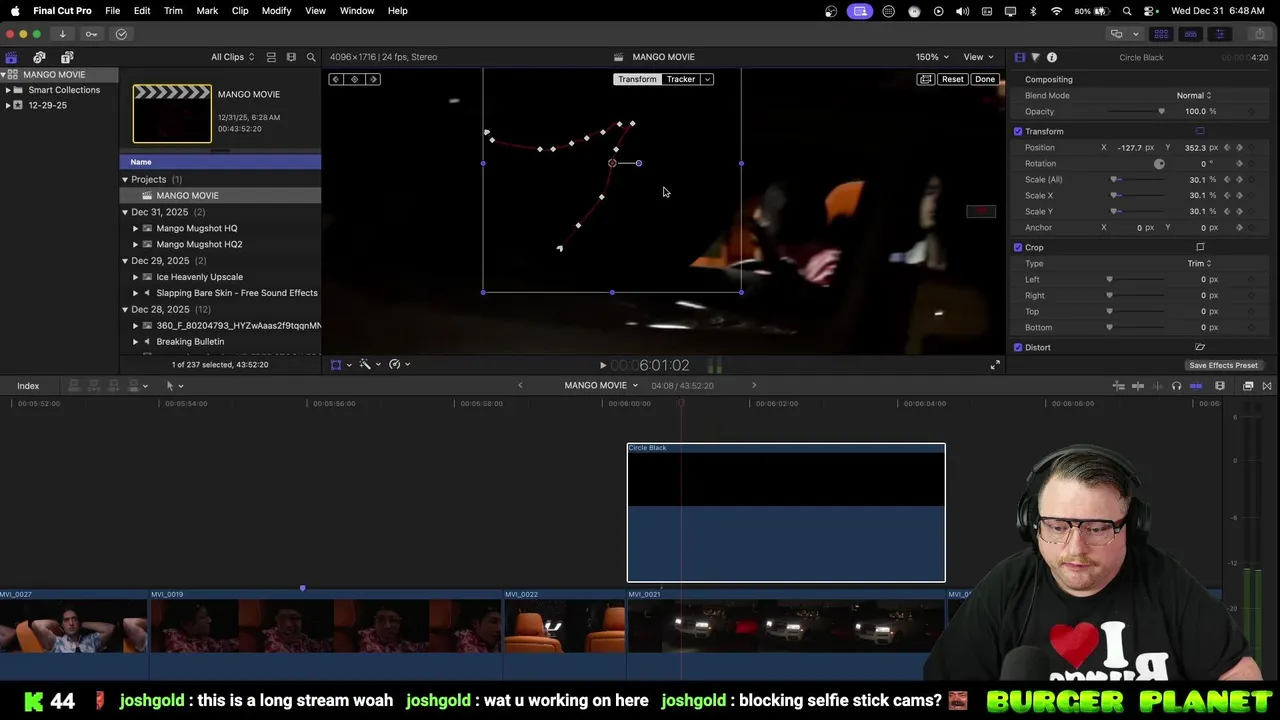Screen dimensions: 1280x720
Task: Open the Mark menu
Action: tap(207, 10)
